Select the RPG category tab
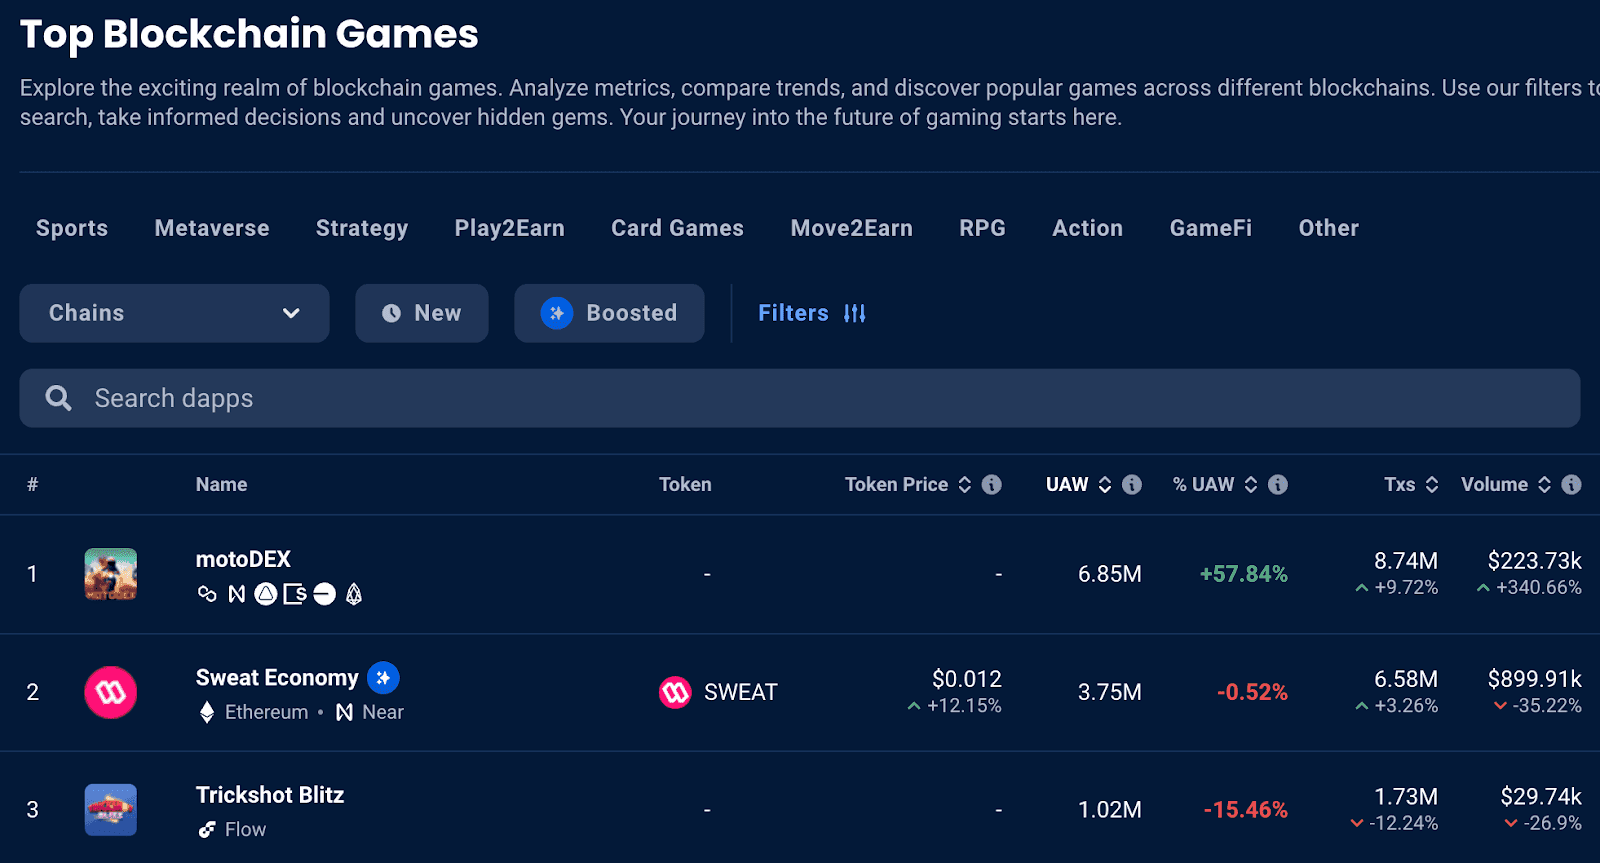 coord(983,228)
